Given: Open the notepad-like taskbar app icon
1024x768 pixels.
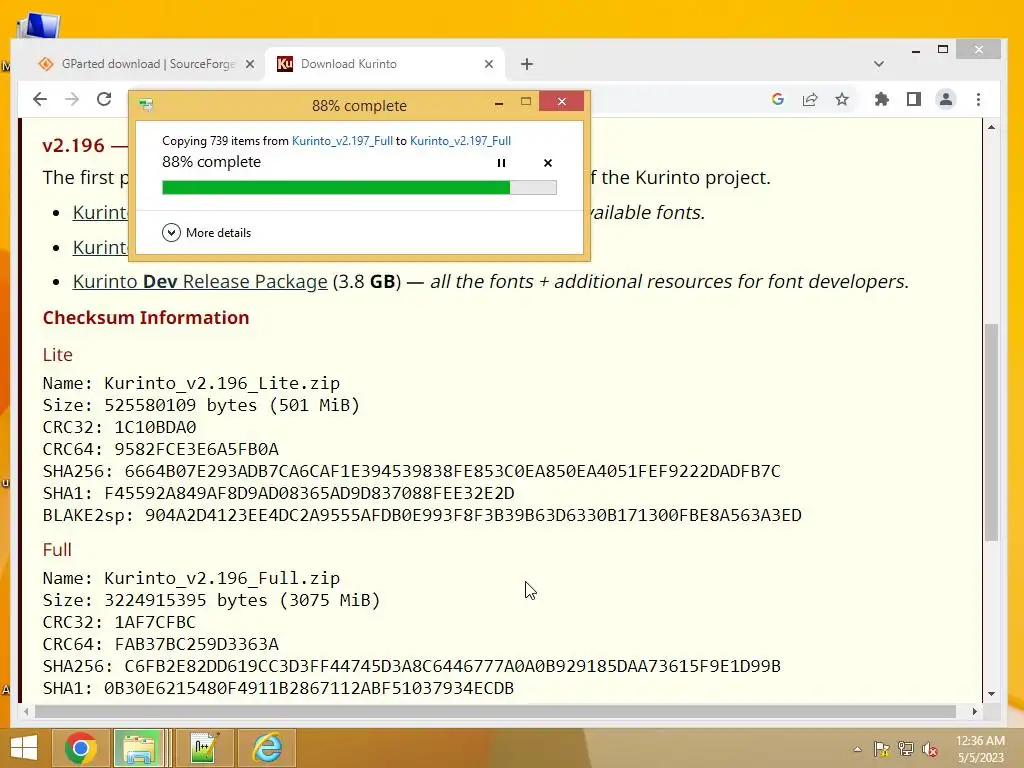Looking at the screenshot, I should tap(204, 748).
